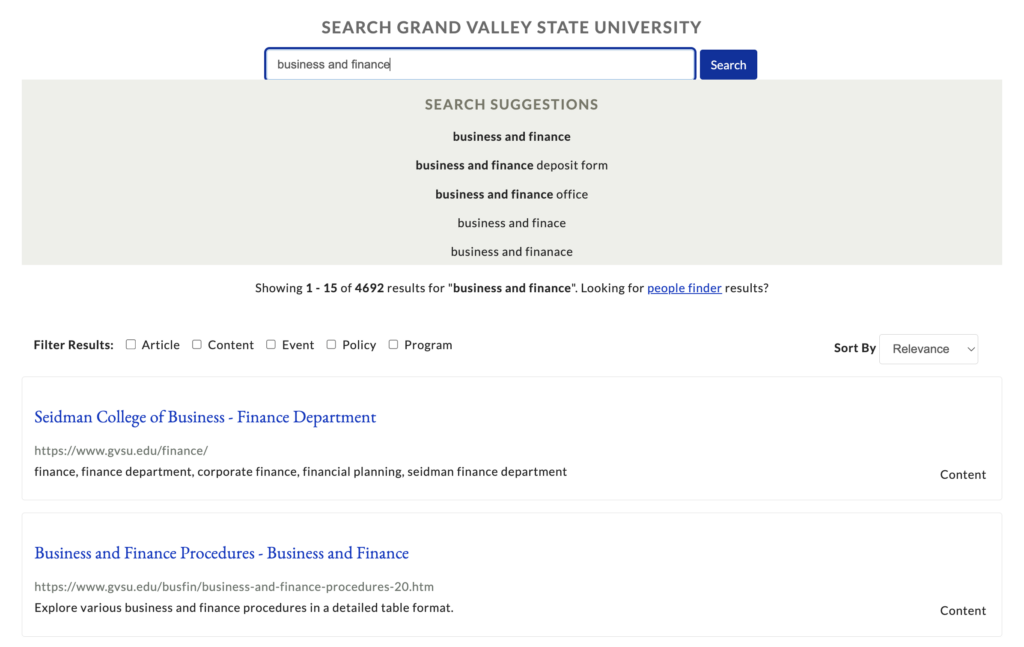Viewport: 1024px width, 647px height.
Task: Click the business-and-finance-procedures-20.htm URL text
Action: point(234,587)
